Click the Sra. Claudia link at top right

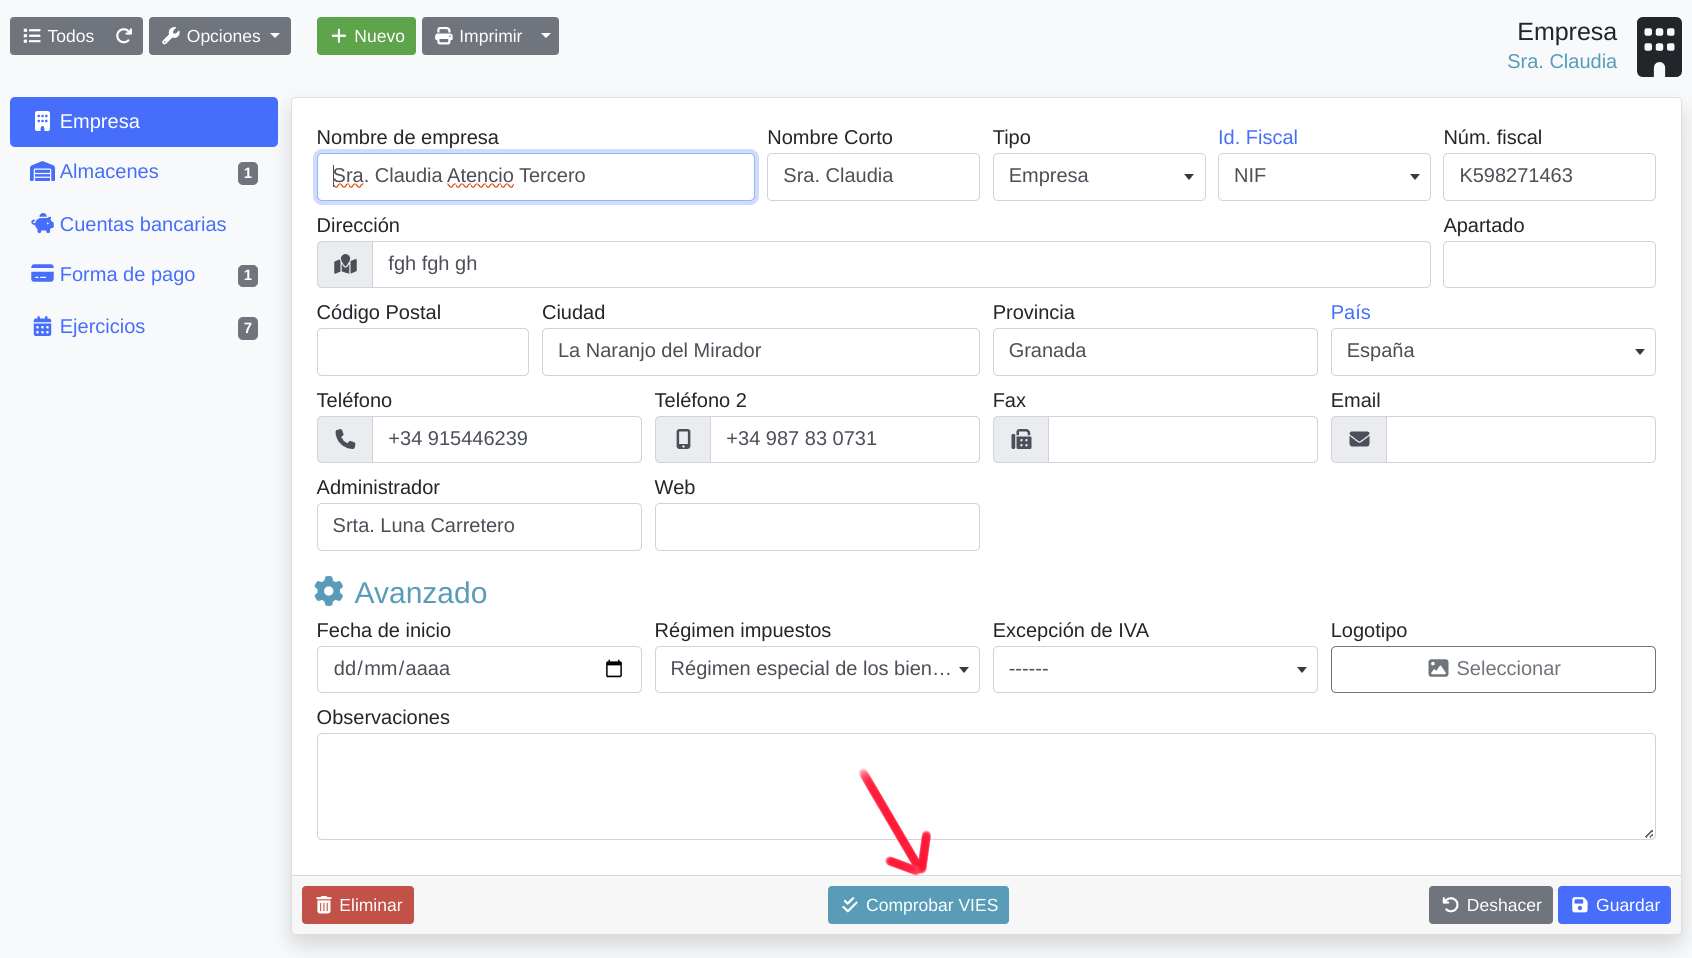[x=1561, y=61]
